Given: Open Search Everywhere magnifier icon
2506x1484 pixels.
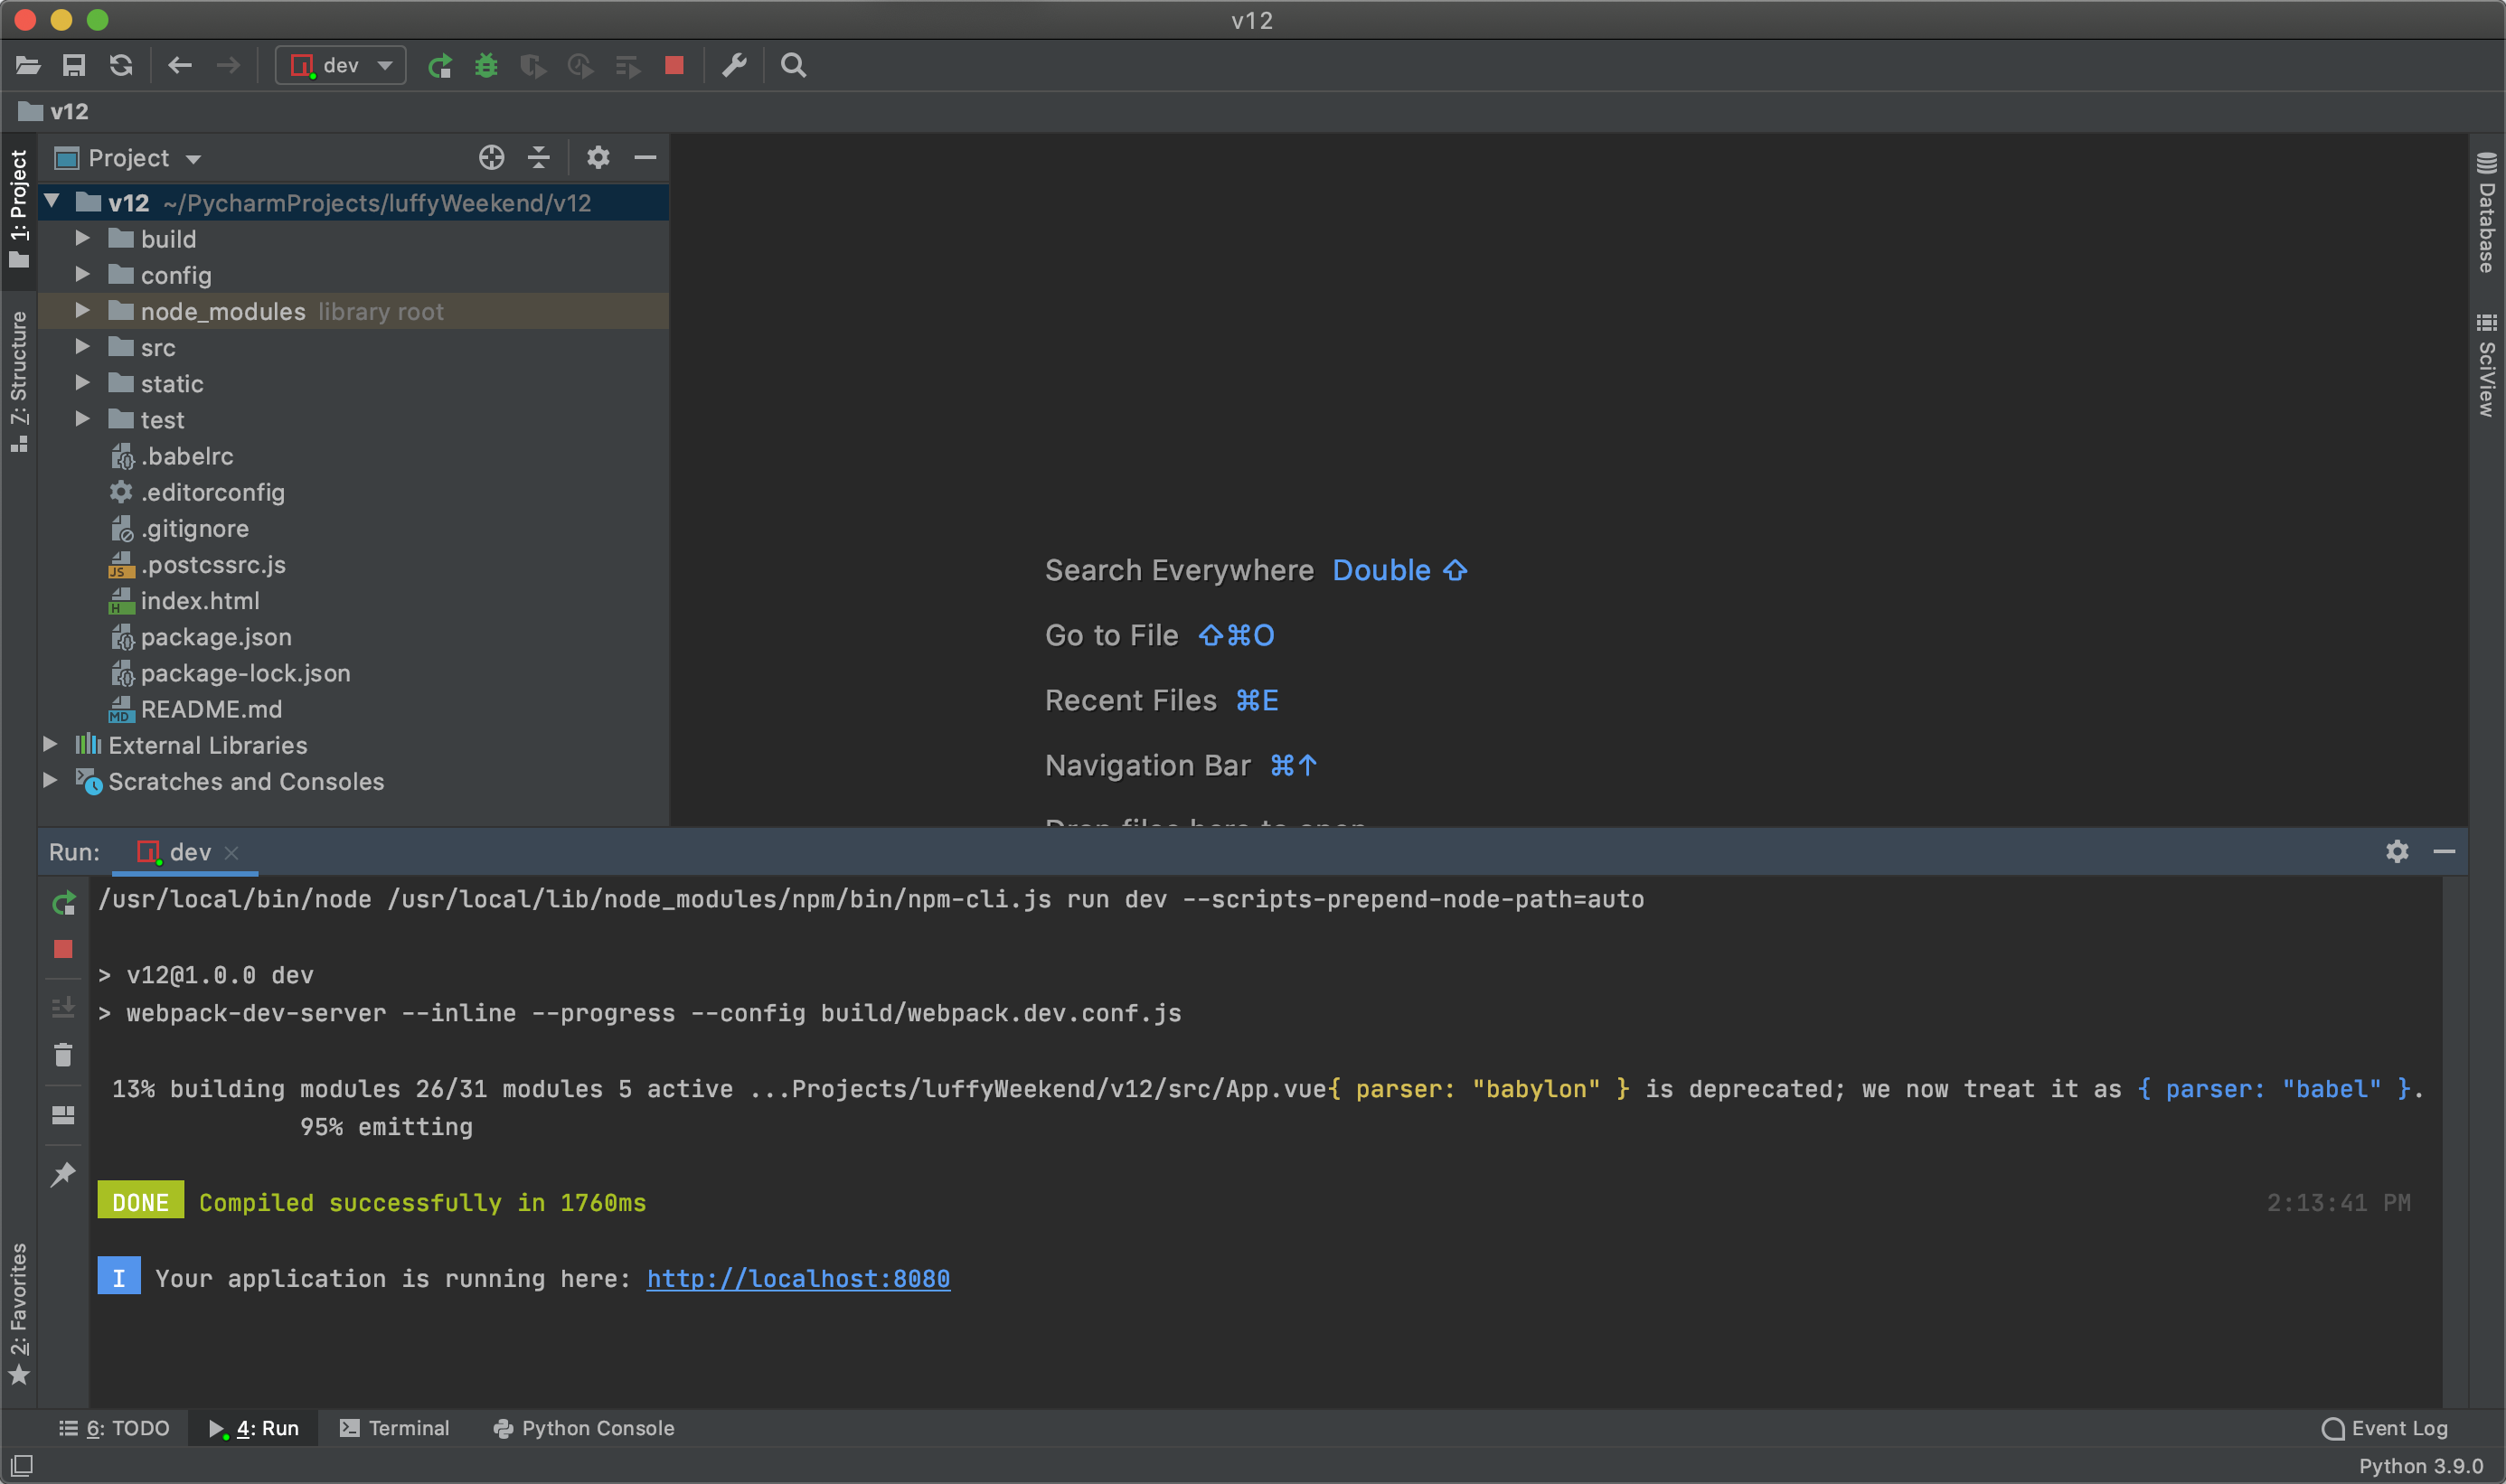Looking at the screenshot, I should [x=793, y=65].
